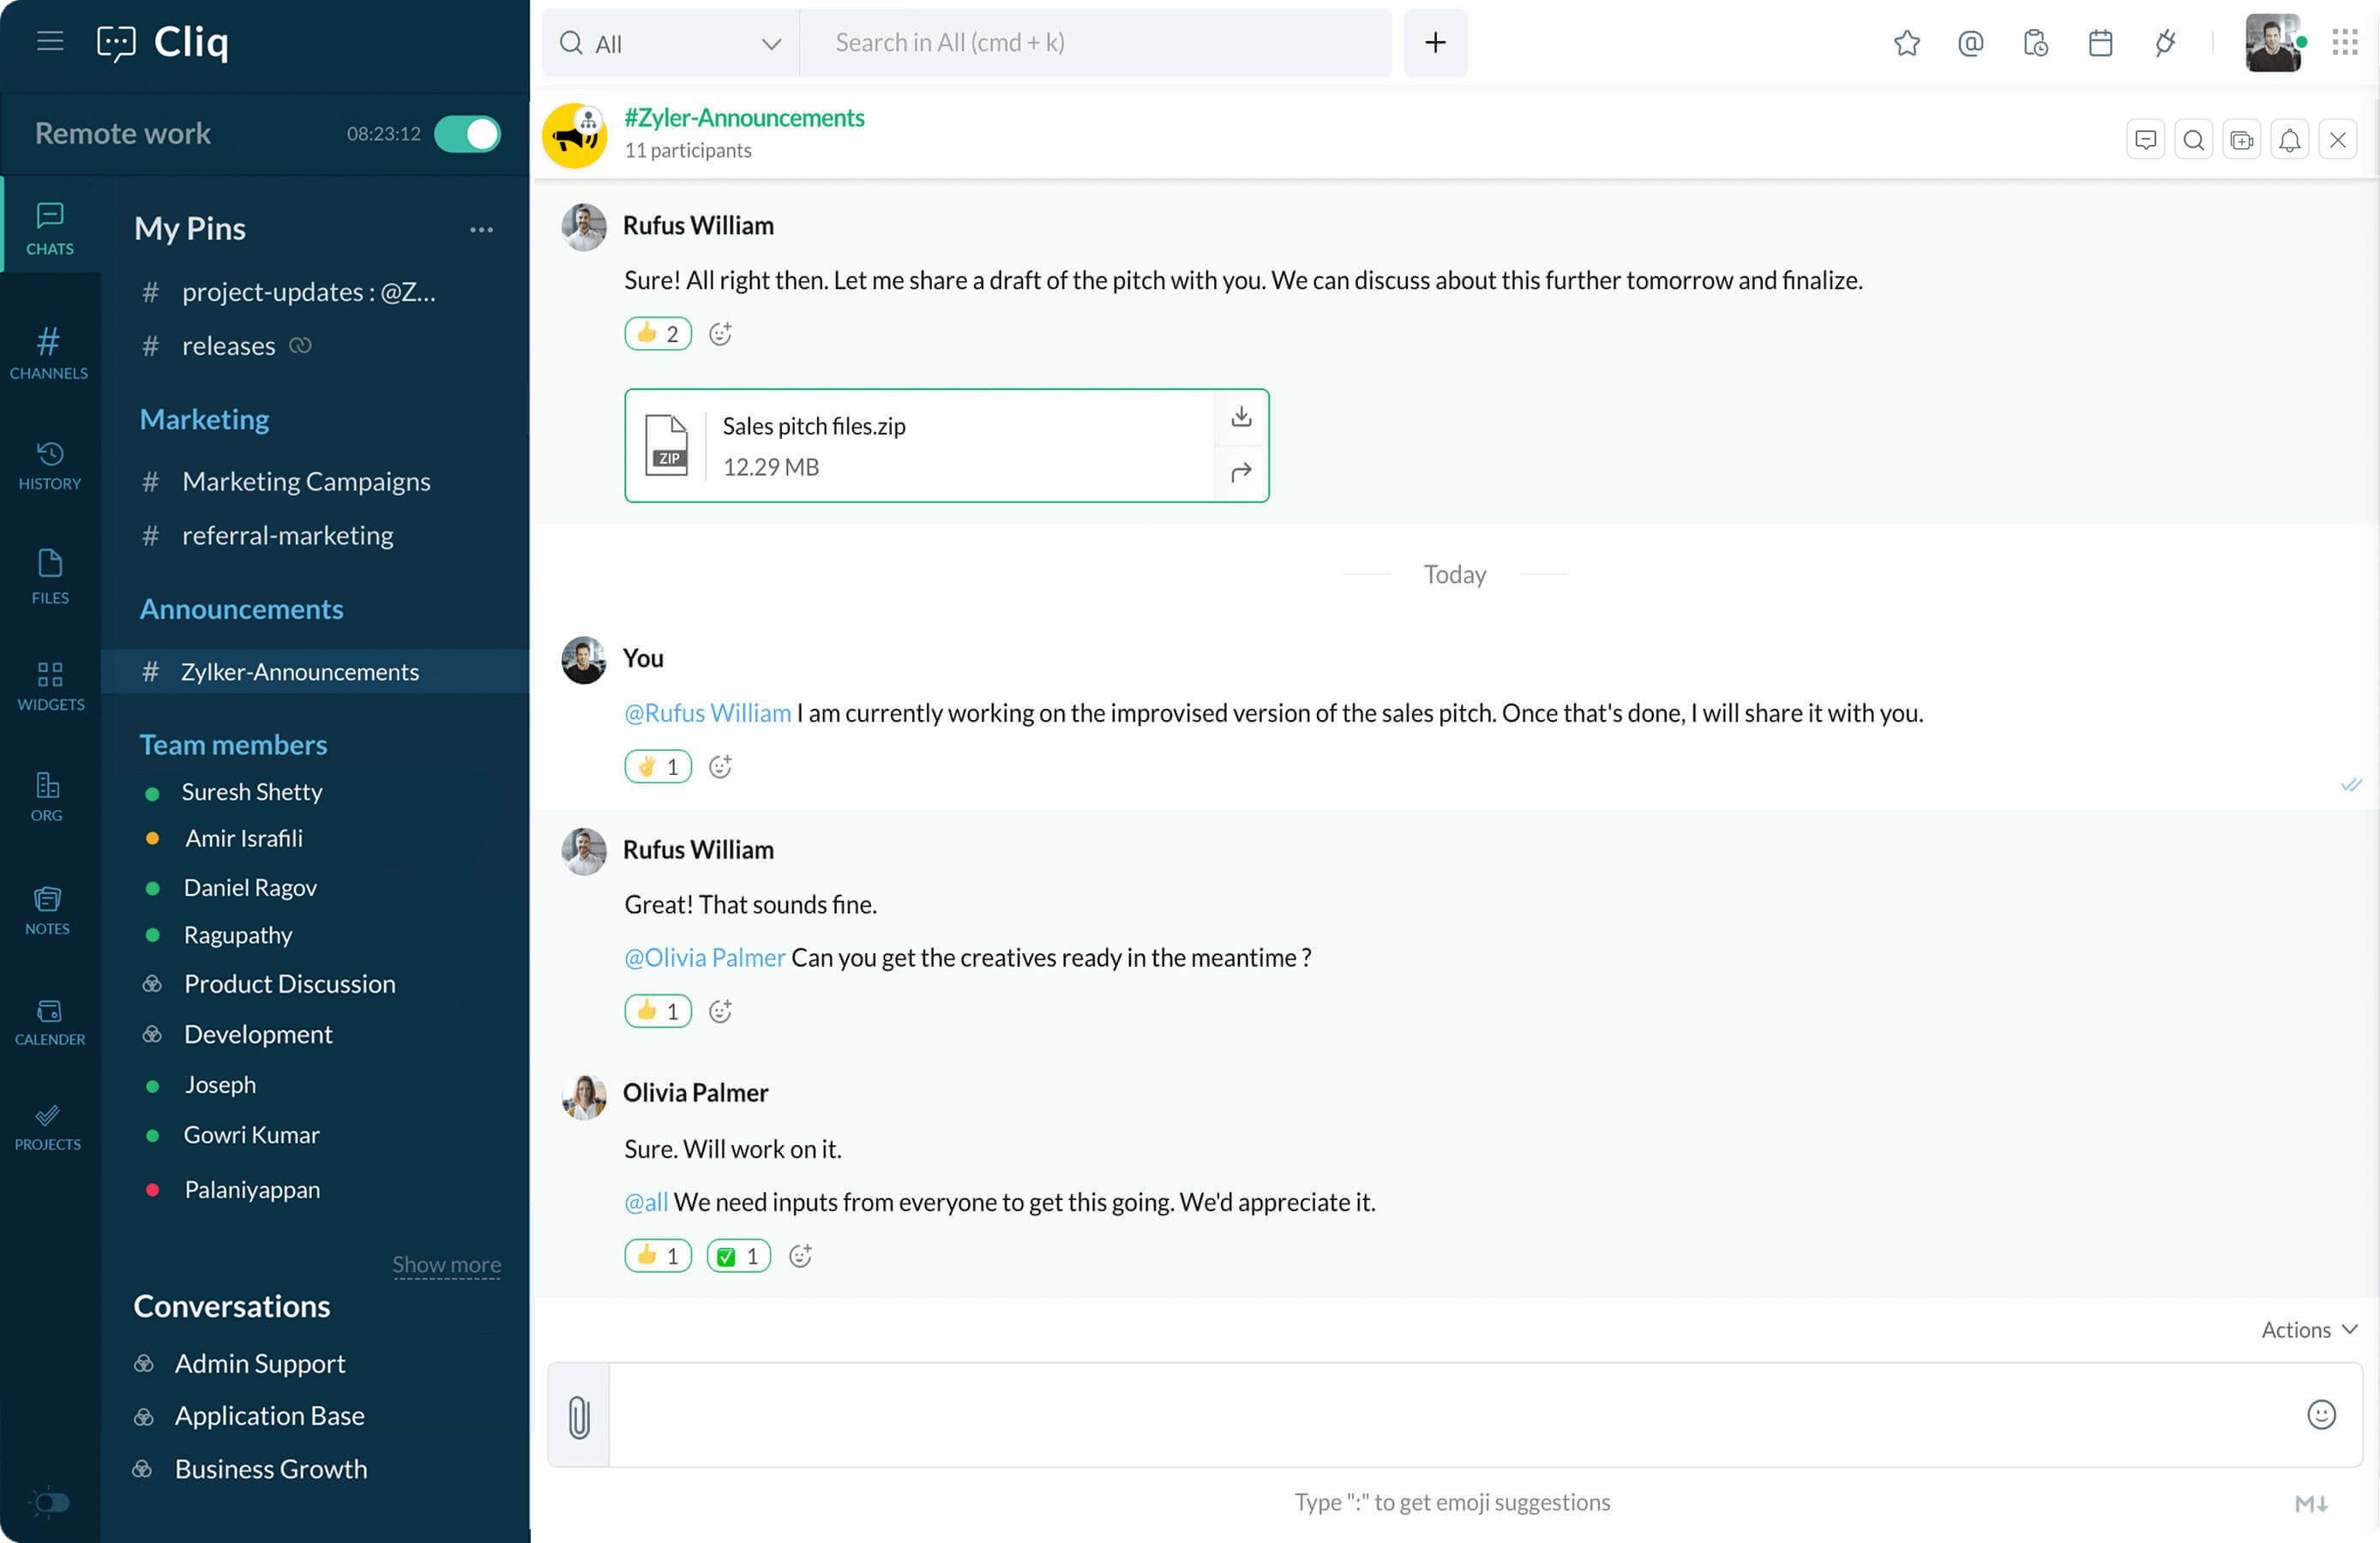Open the Notes sidebar icon

tap(47, 910)
